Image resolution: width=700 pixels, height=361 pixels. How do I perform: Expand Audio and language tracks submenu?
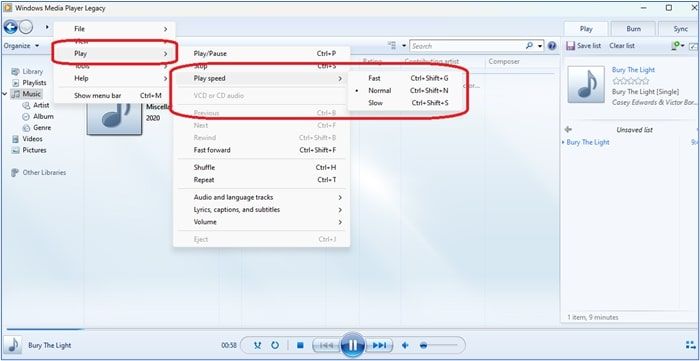pos(262,197)
